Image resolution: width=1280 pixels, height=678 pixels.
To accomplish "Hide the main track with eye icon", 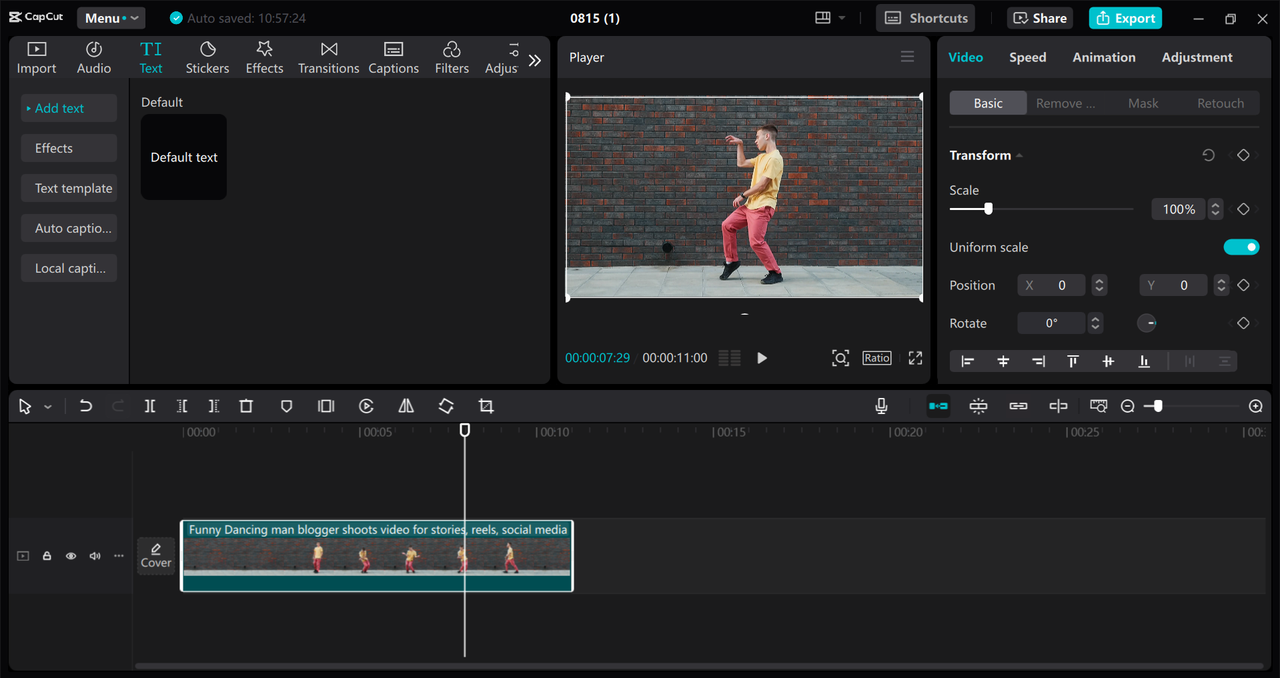I will [71, 556].
